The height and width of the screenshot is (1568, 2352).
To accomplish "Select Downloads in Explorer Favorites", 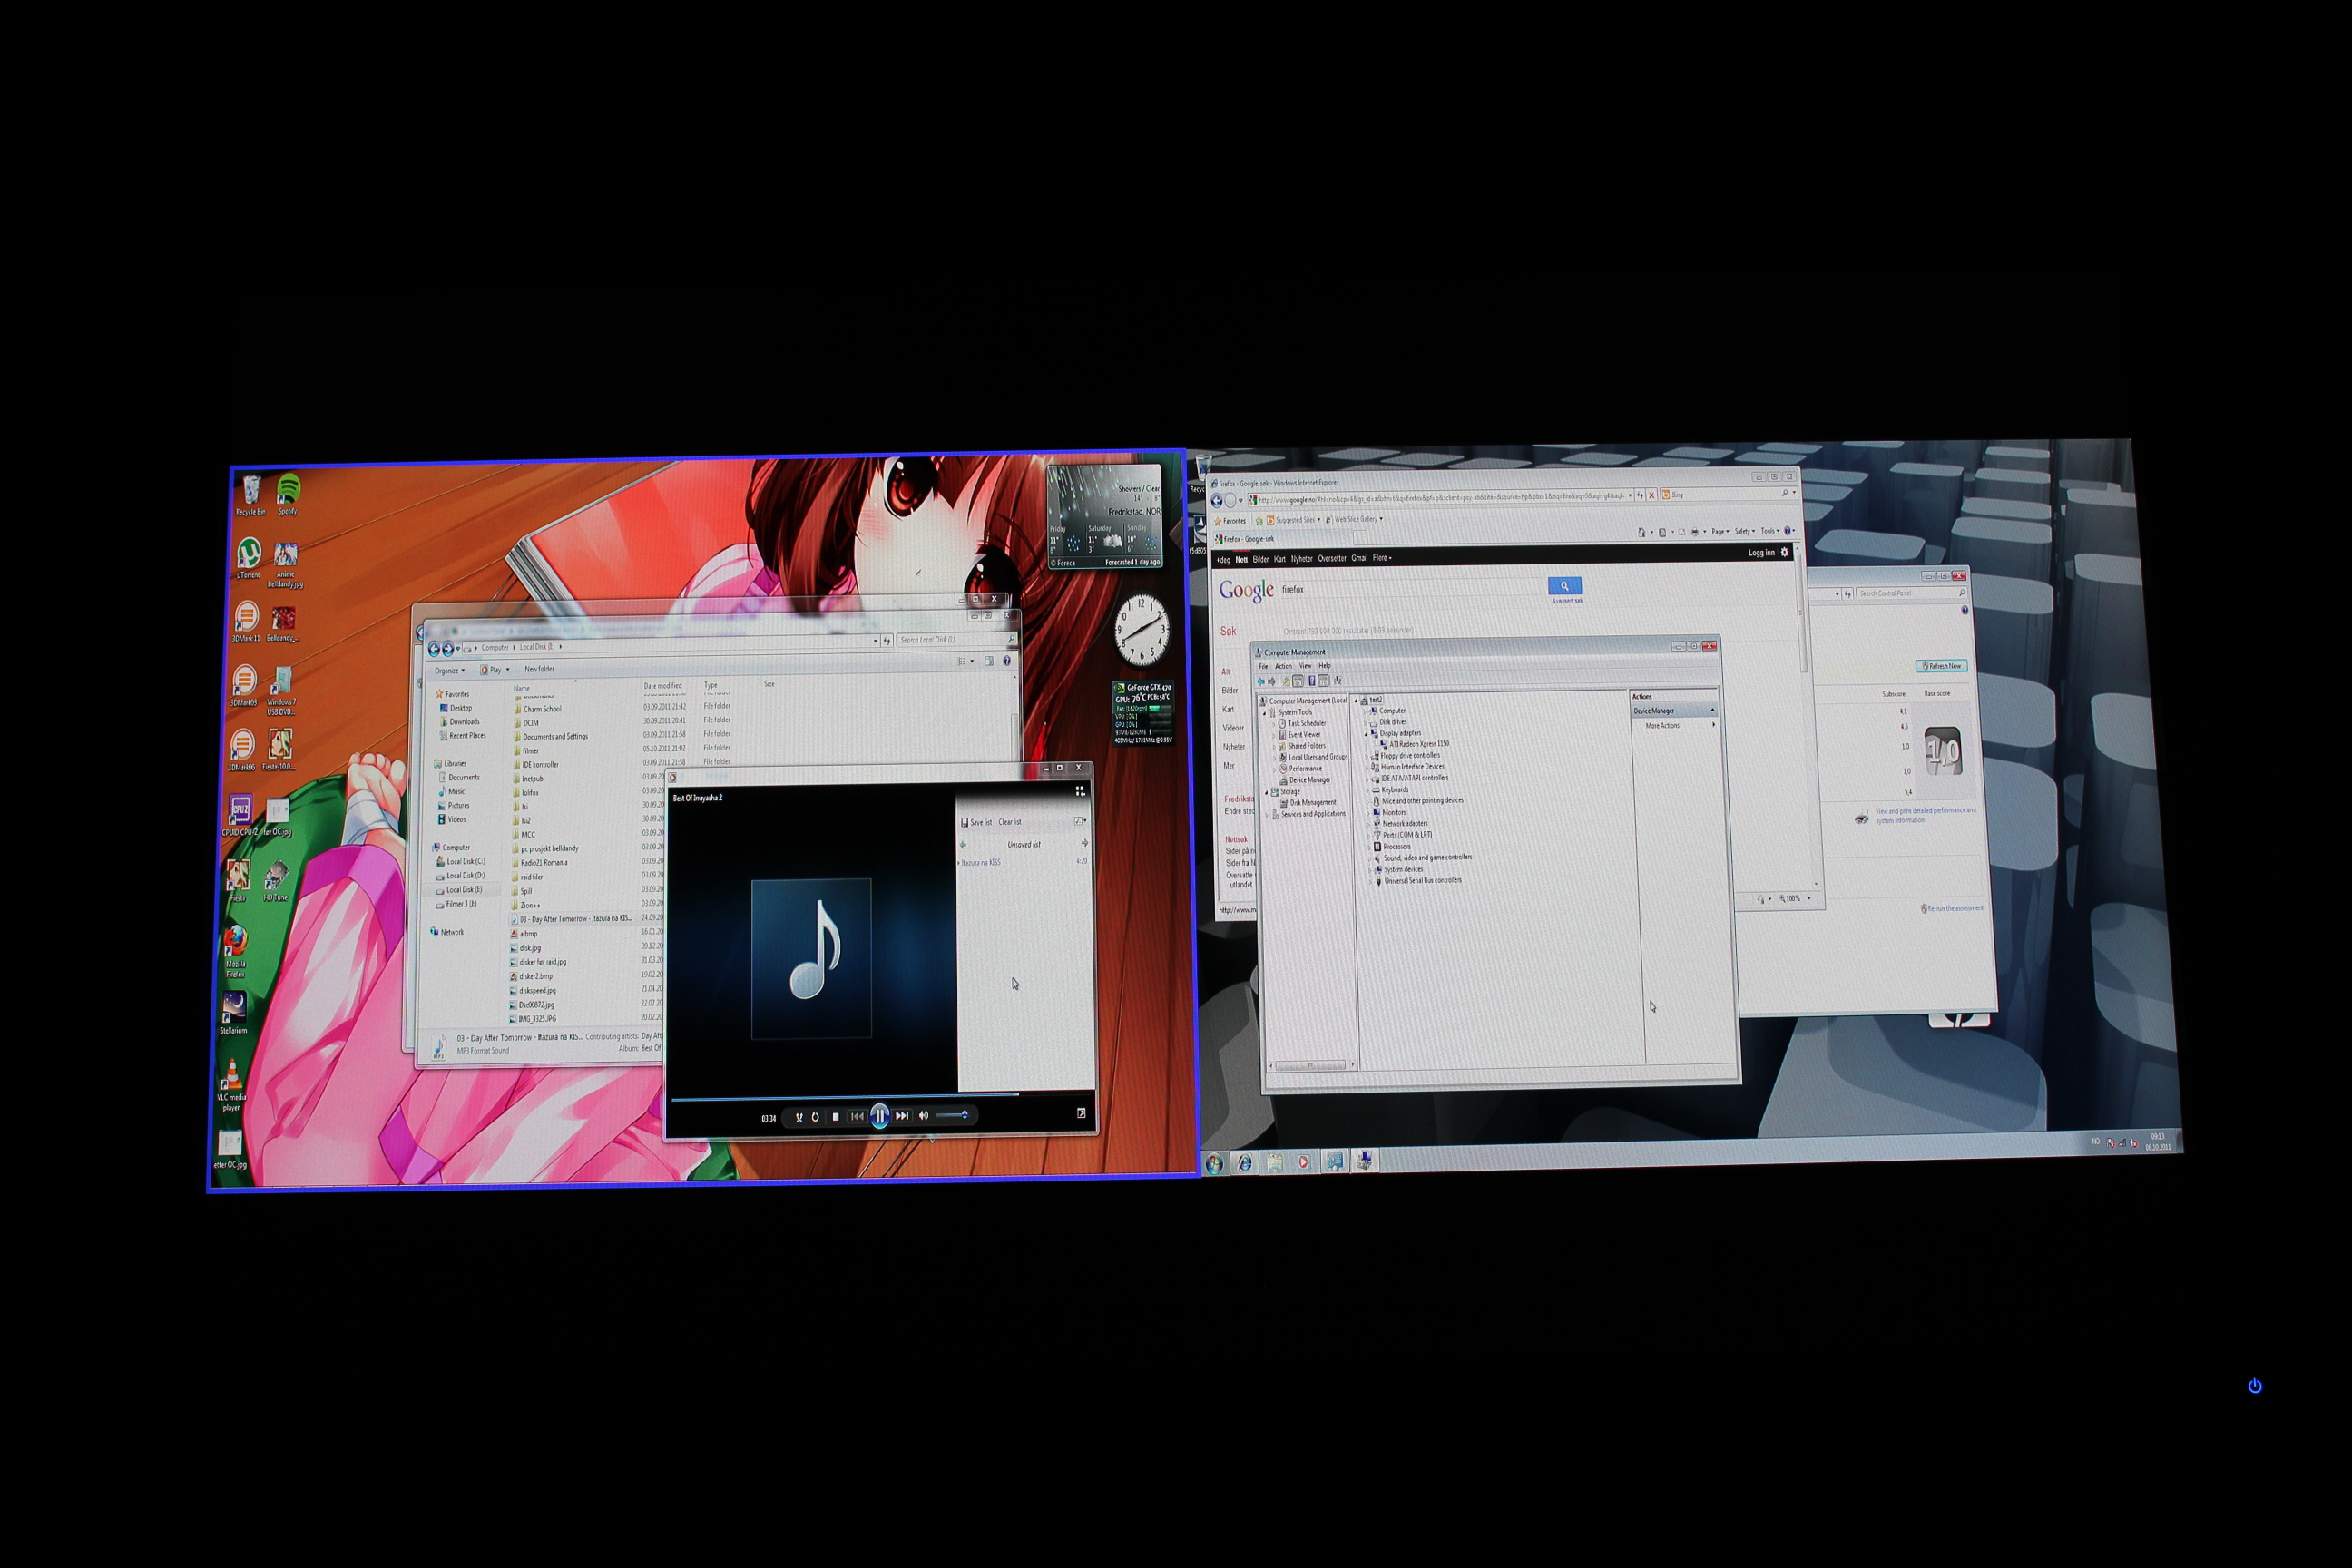I will (x=459, y=722).
